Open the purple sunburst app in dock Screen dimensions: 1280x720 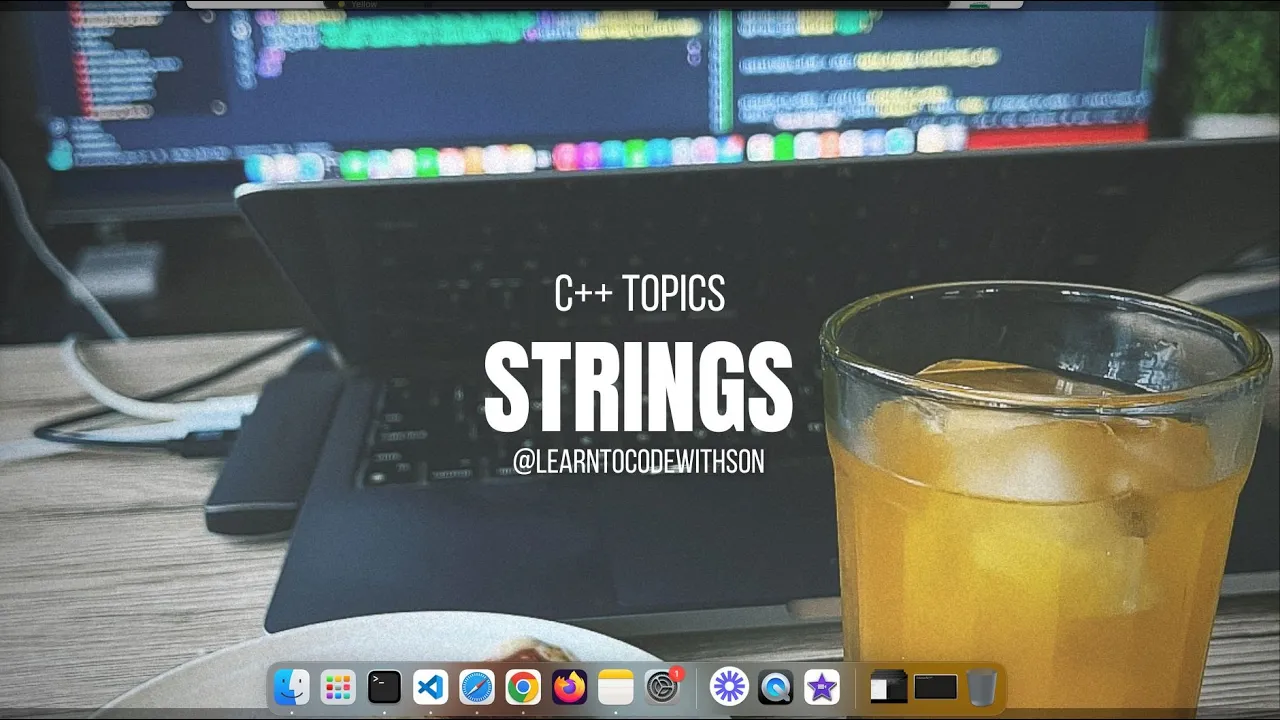pyautogui.click(x=729, y=687)
